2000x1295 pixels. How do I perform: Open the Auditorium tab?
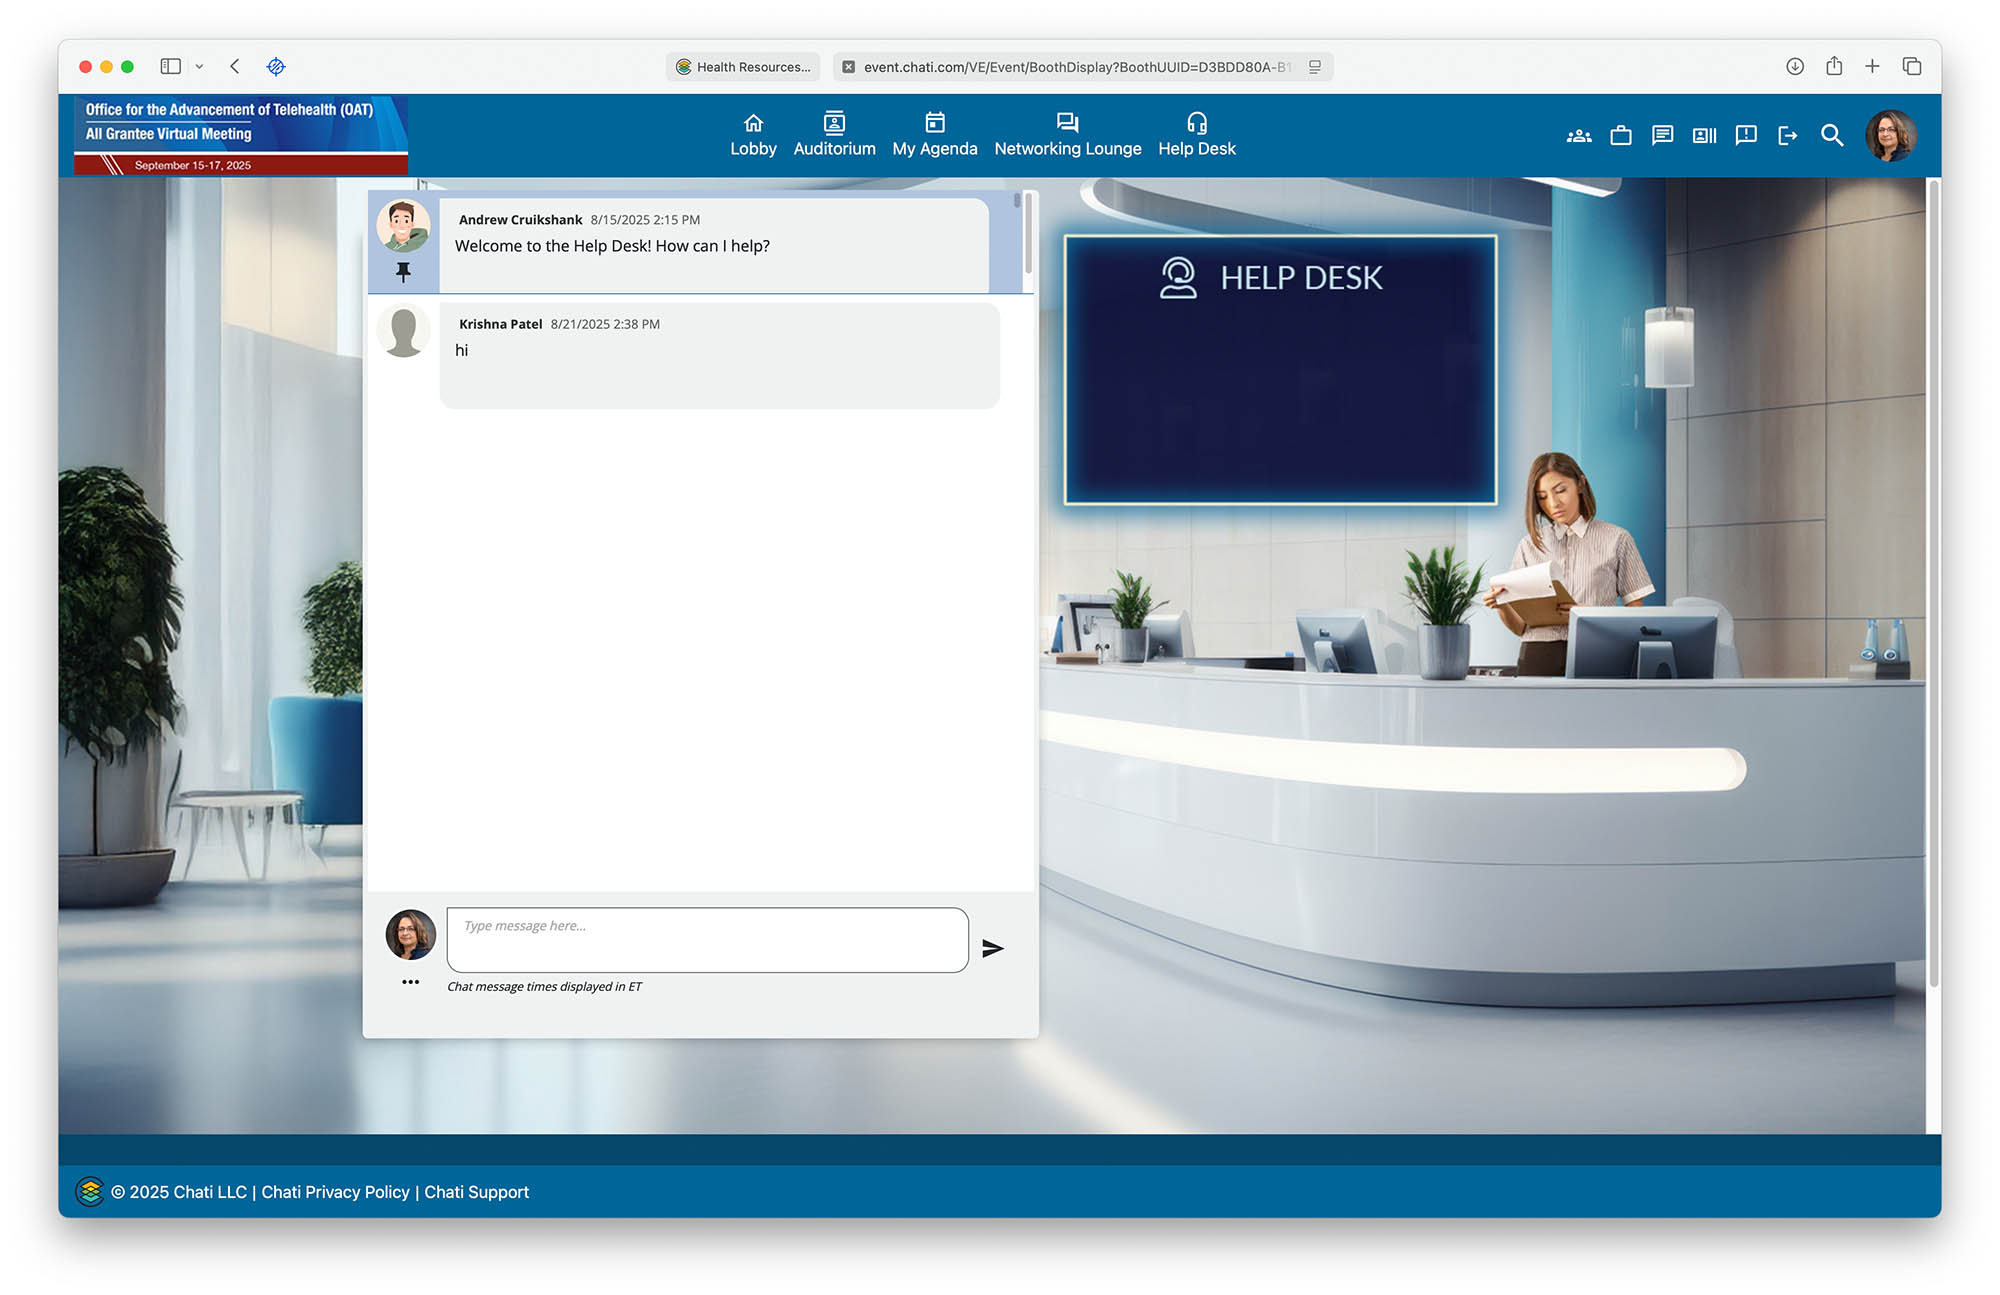pos(834,135)
